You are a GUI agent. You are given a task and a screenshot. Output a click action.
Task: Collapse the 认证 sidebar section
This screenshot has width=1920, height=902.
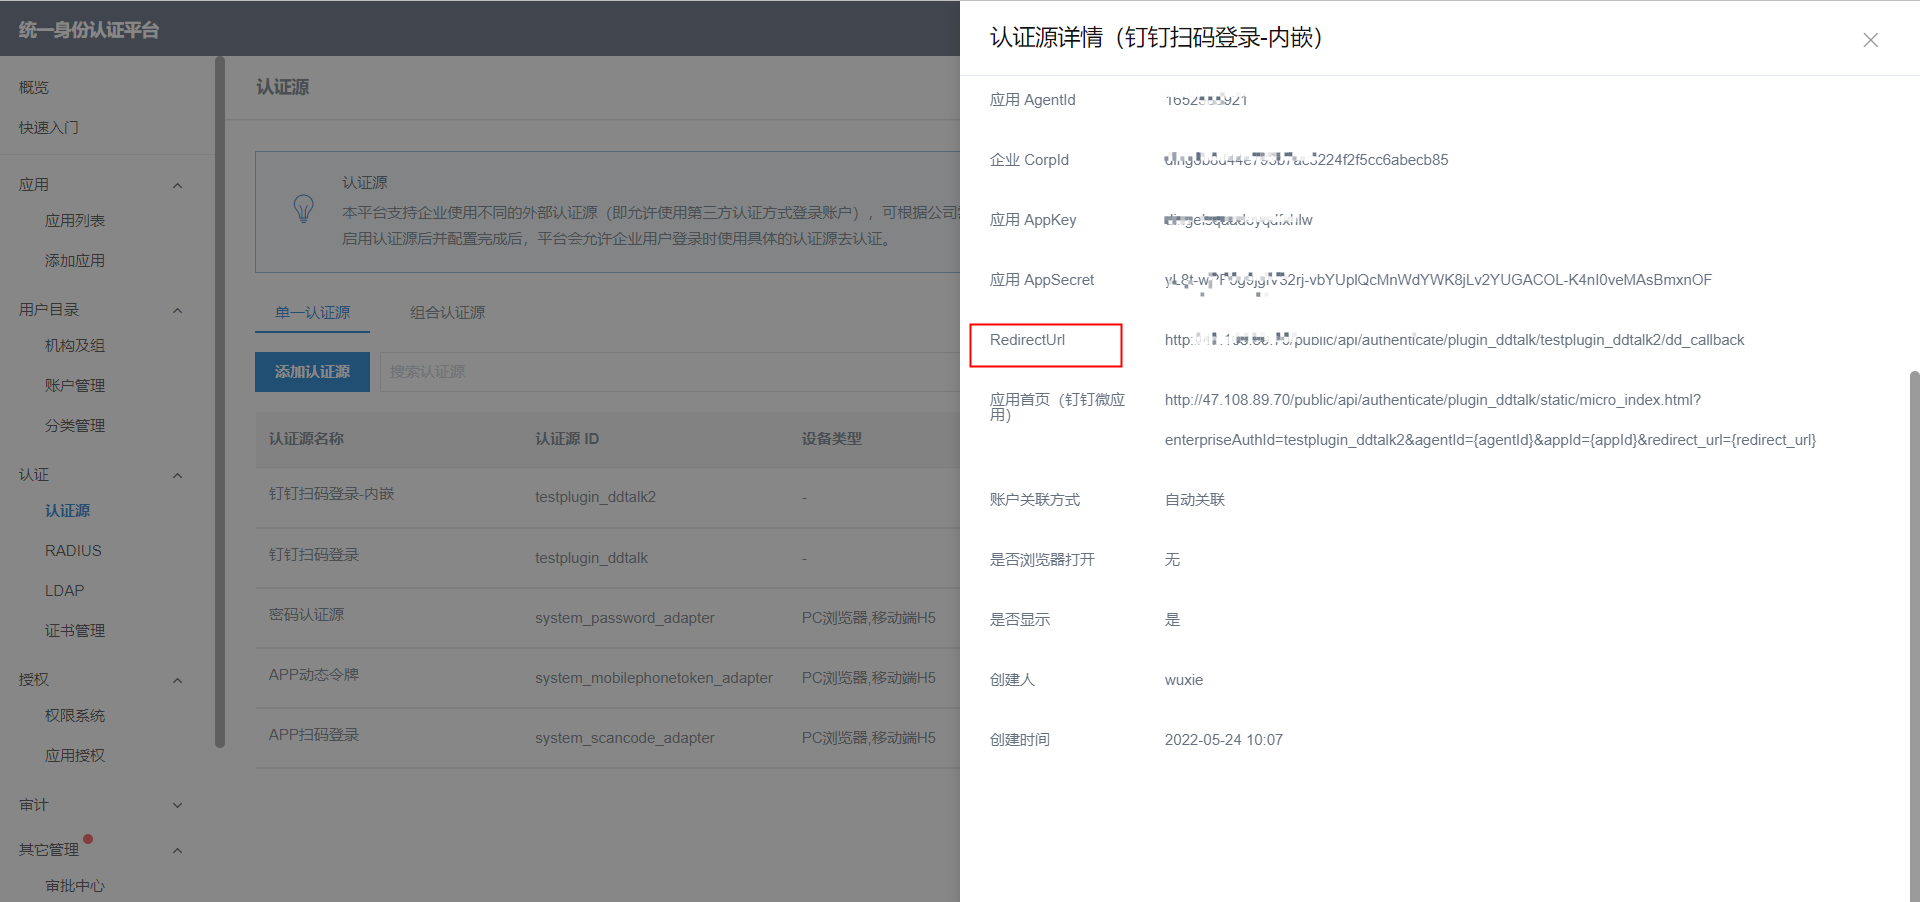(x=177, y=475)
